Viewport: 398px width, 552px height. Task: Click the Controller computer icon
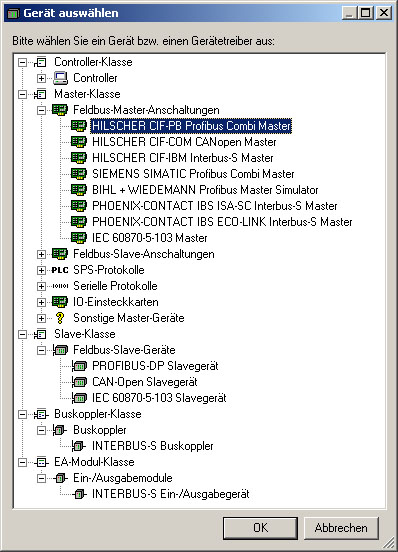click(x=60, y=78)
